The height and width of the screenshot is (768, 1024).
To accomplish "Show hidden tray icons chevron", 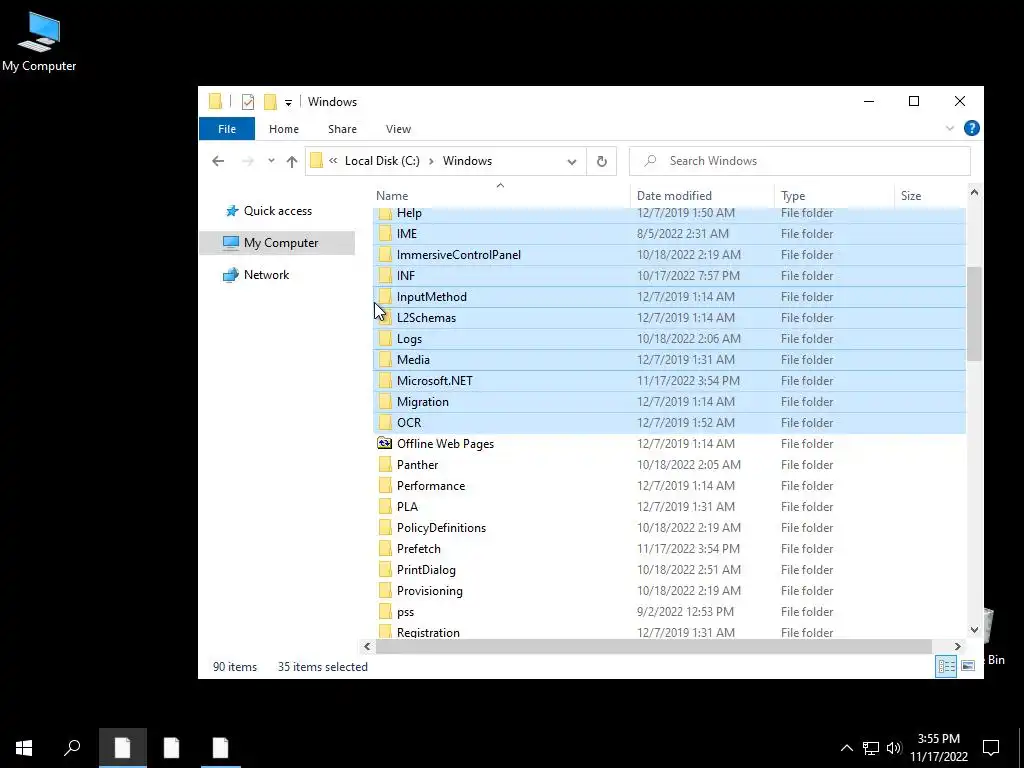I will pyautogui.click(x=846, y=748).
